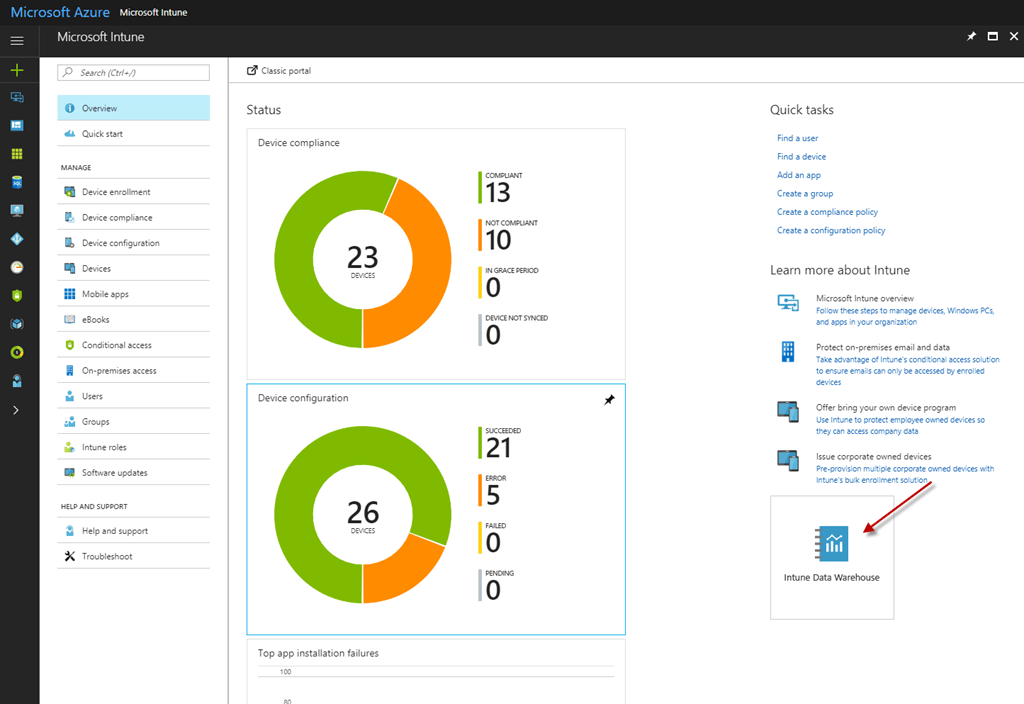The width and height of the screenshot is (1024, 704).
Task: Click Find a user link
Action: (797, 138)
